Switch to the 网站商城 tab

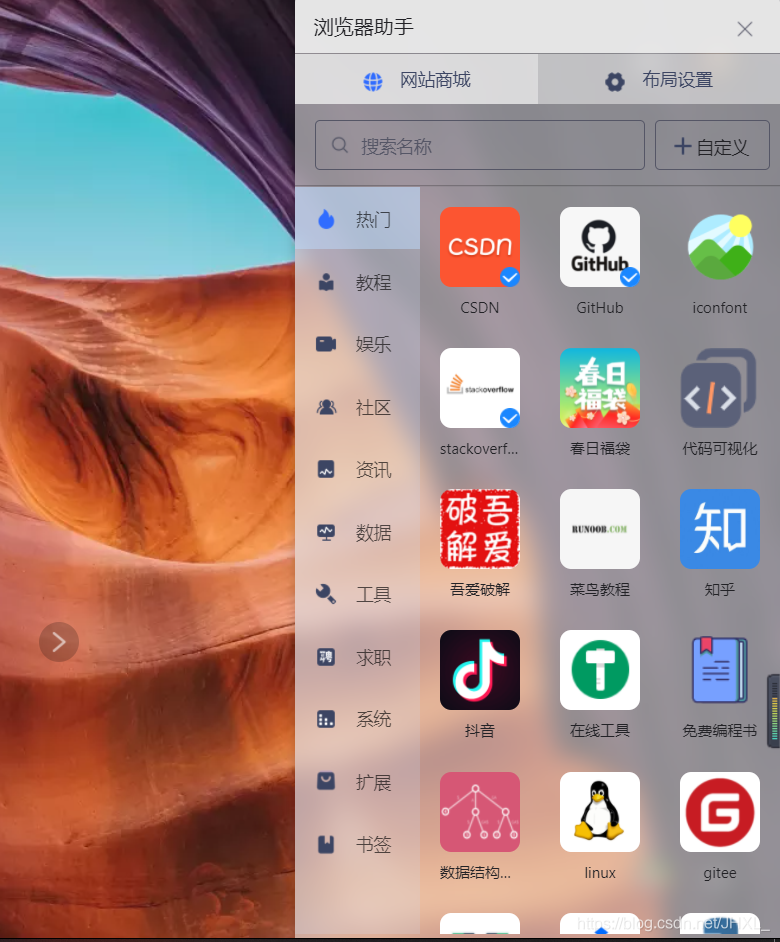pyautogui.click(x=416, y=79)
